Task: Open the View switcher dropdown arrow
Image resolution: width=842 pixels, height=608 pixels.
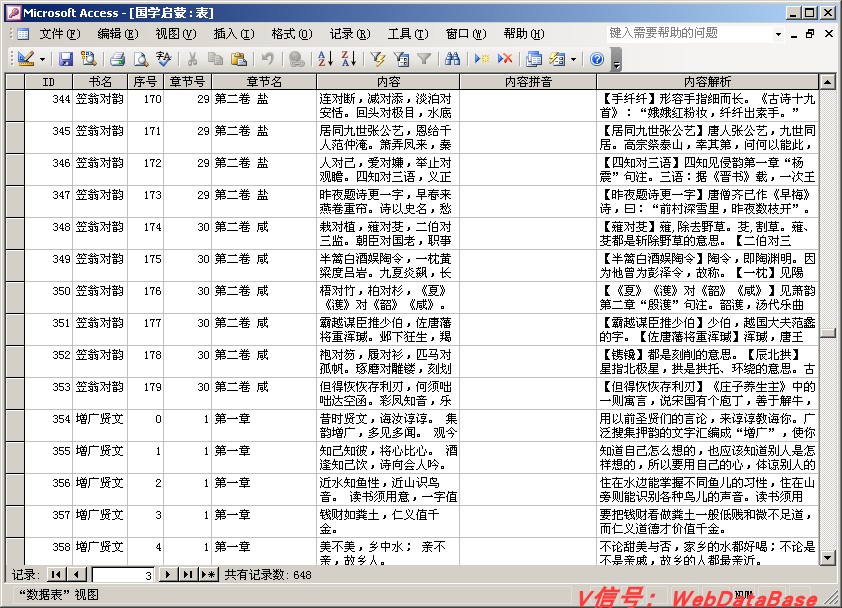Action: [42, 60]
